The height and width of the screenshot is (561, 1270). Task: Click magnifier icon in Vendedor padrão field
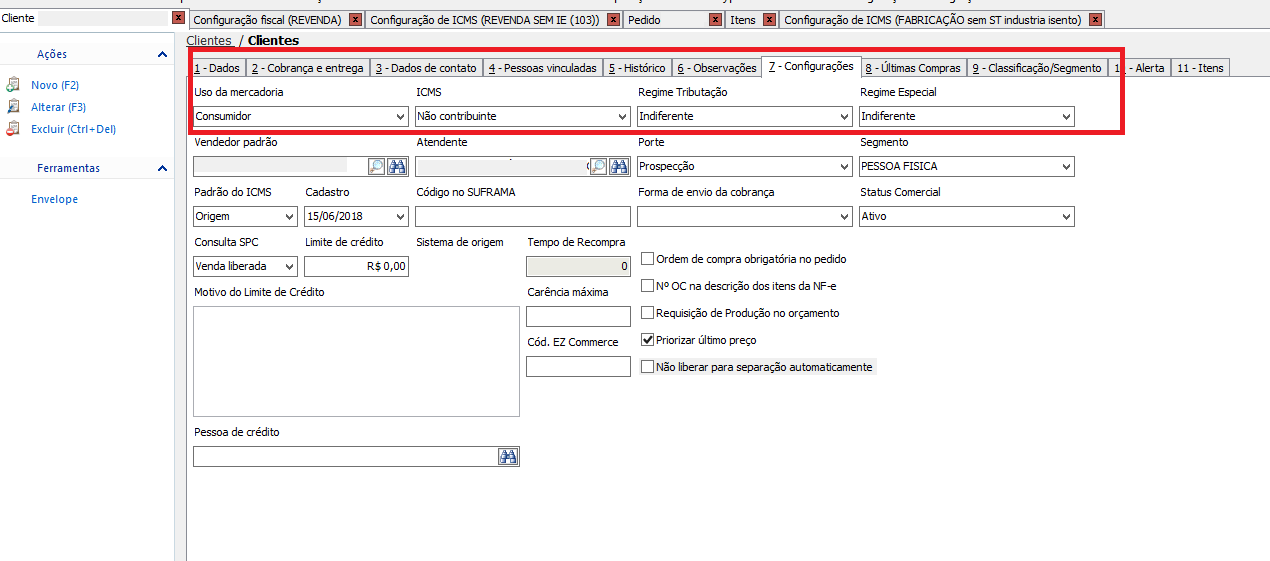click(376, 166)
